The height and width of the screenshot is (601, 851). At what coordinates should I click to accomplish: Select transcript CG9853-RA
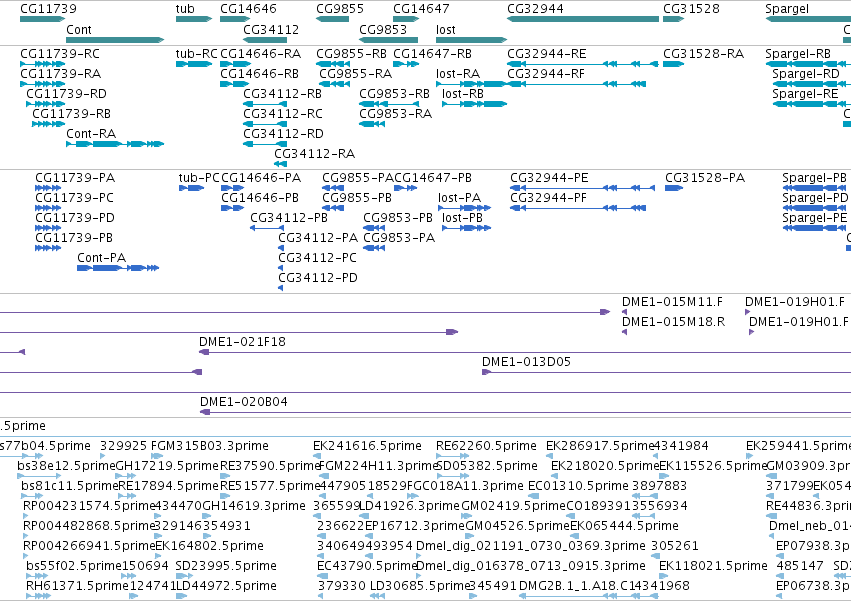pos(396,114)
